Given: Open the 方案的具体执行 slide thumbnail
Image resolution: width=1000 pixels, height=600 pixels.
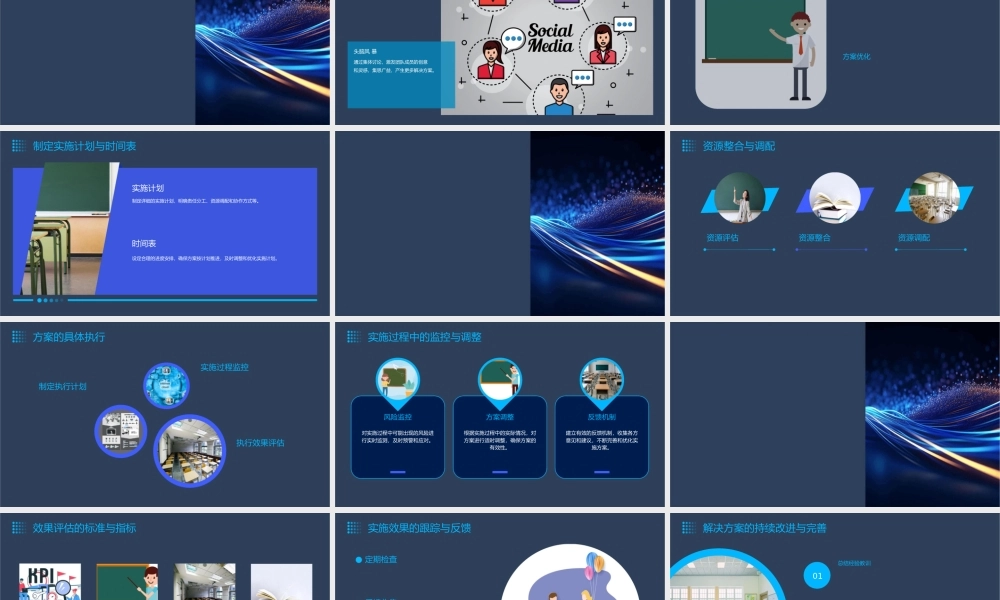Looking at the screenshot, I should [165, 414].
